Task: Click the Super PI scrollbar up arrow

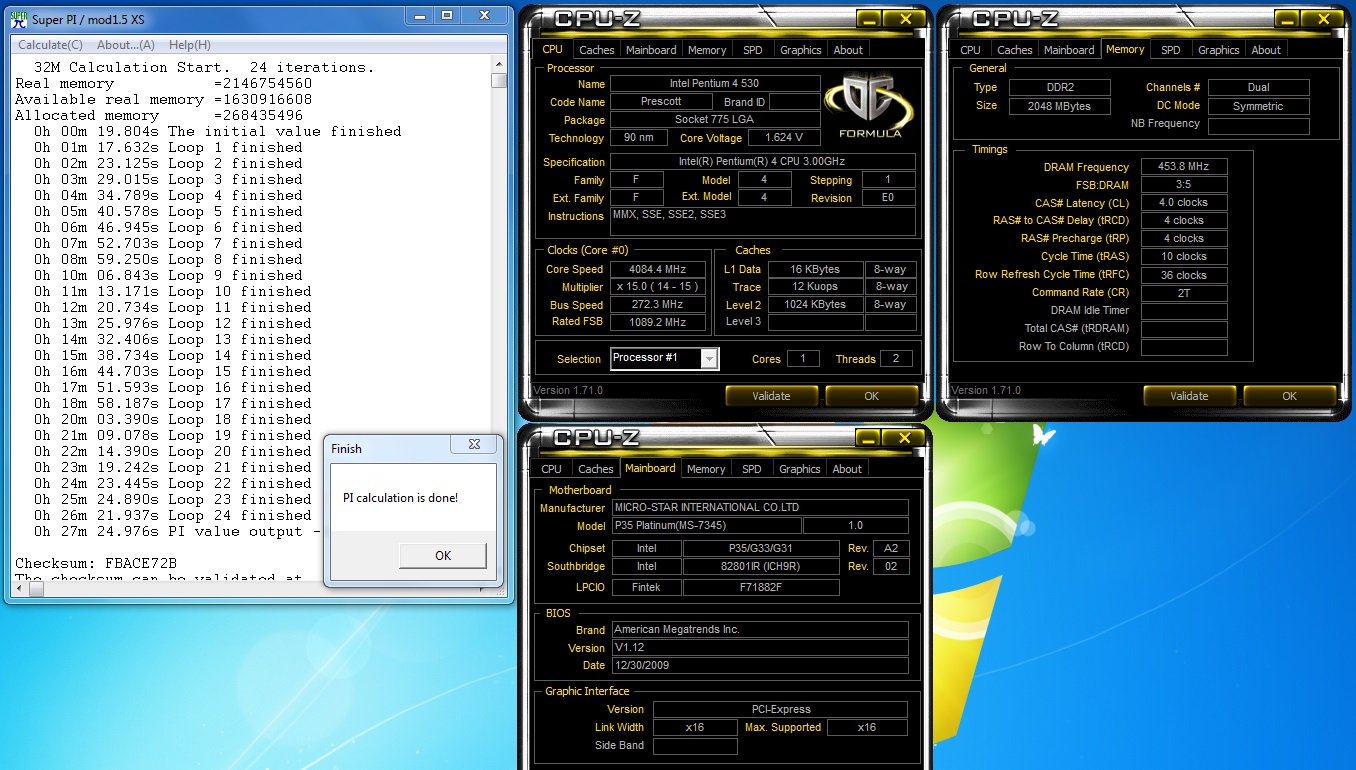Action: 499,65
